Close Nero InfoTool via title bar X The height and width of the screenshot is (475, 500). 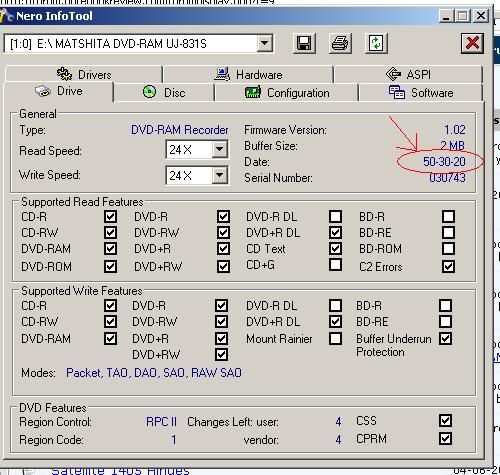pyautogui.click(x=481, y=16)
